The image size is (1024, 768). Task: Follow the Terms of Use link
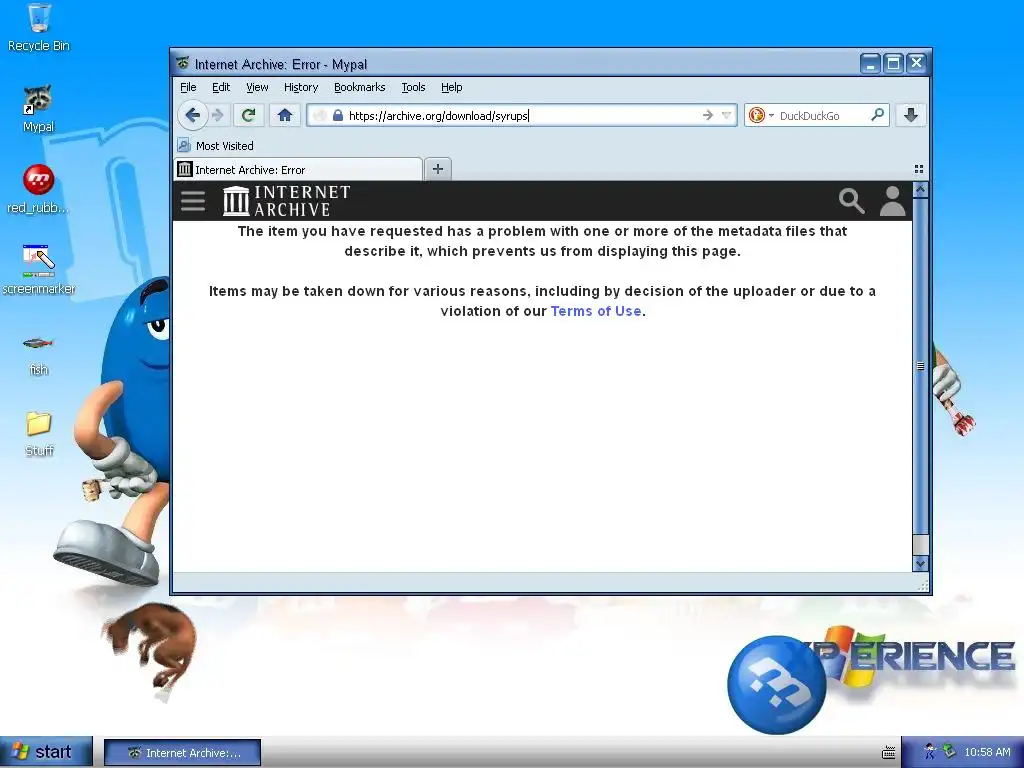click(x=596, y=311)
